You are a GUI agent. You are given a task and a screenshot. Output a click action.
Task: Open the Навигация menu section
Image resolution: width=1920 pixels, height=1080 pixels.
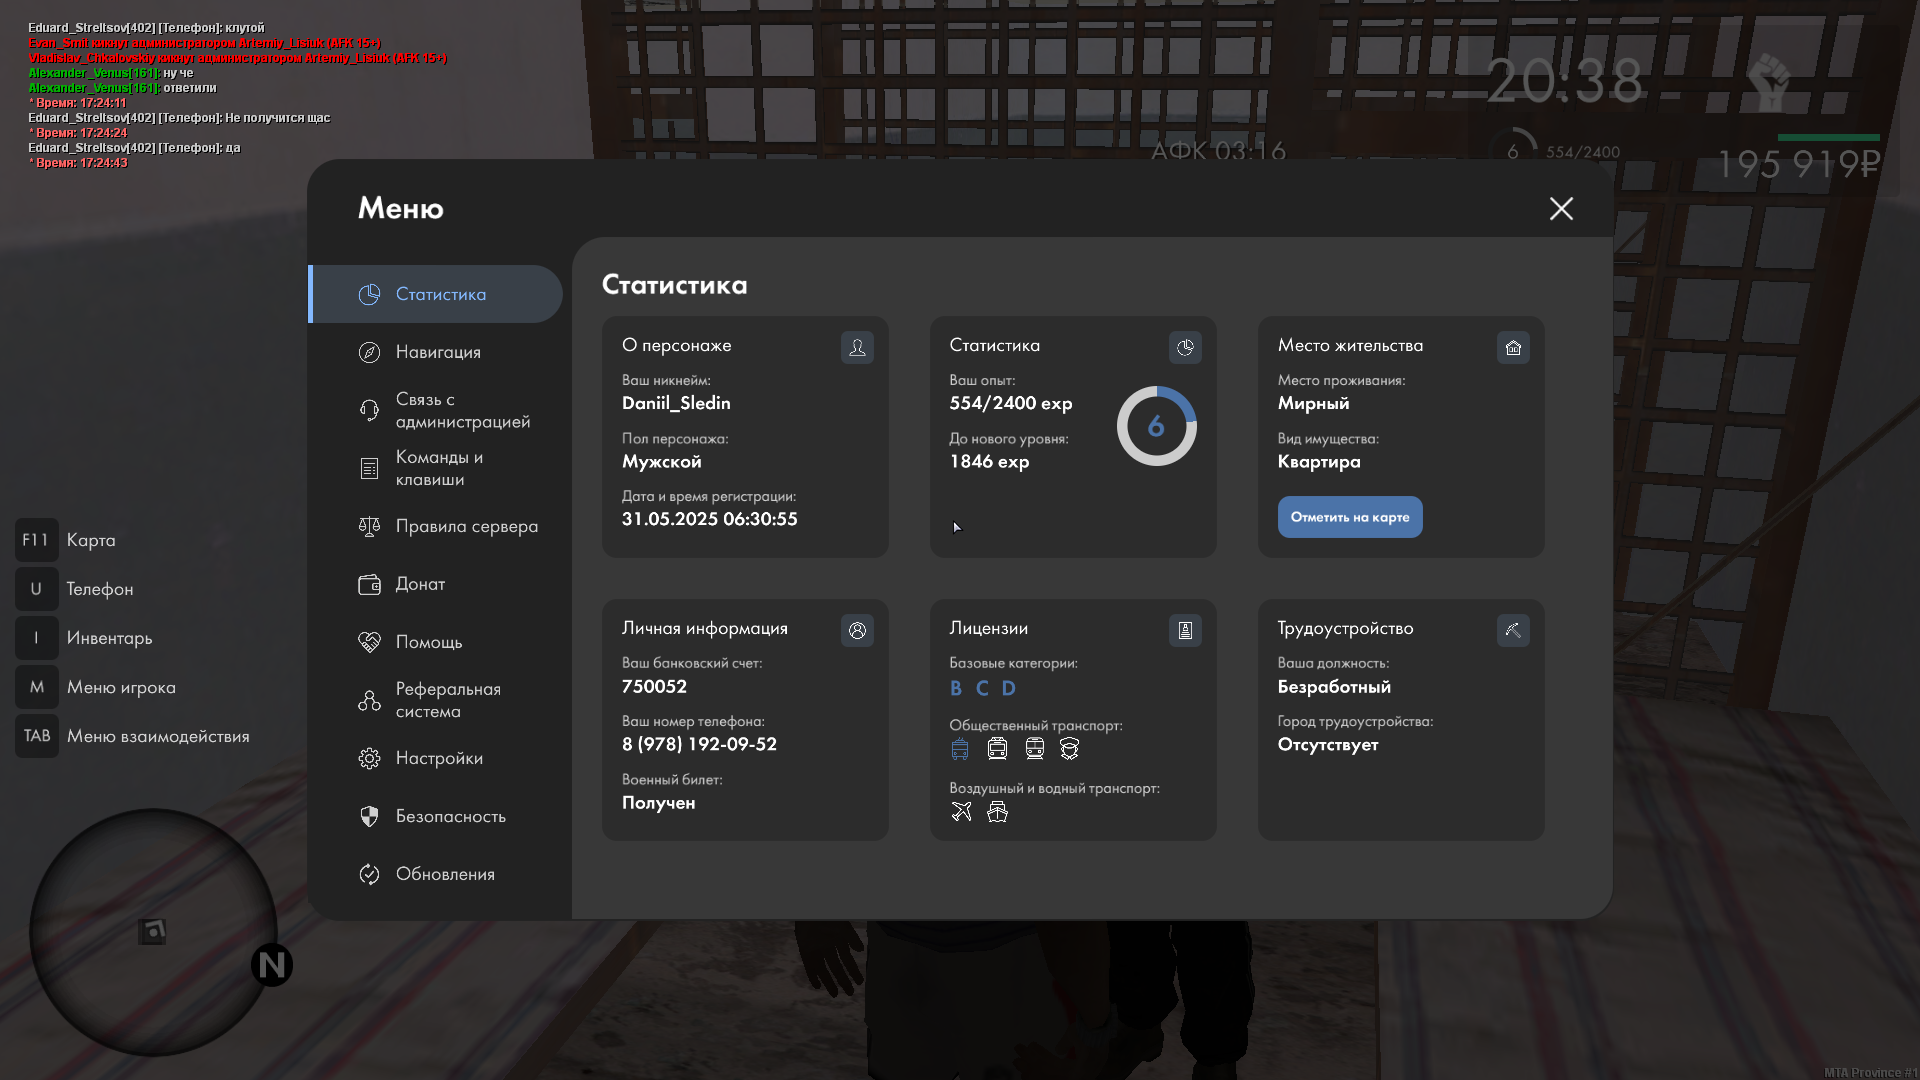437,352
